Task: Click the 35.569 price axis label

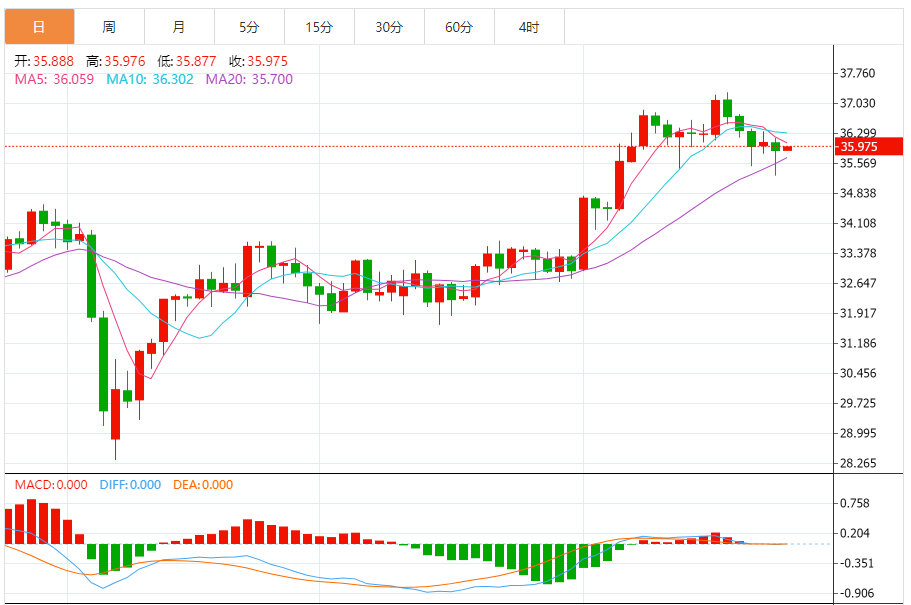Action: point(858,163)
